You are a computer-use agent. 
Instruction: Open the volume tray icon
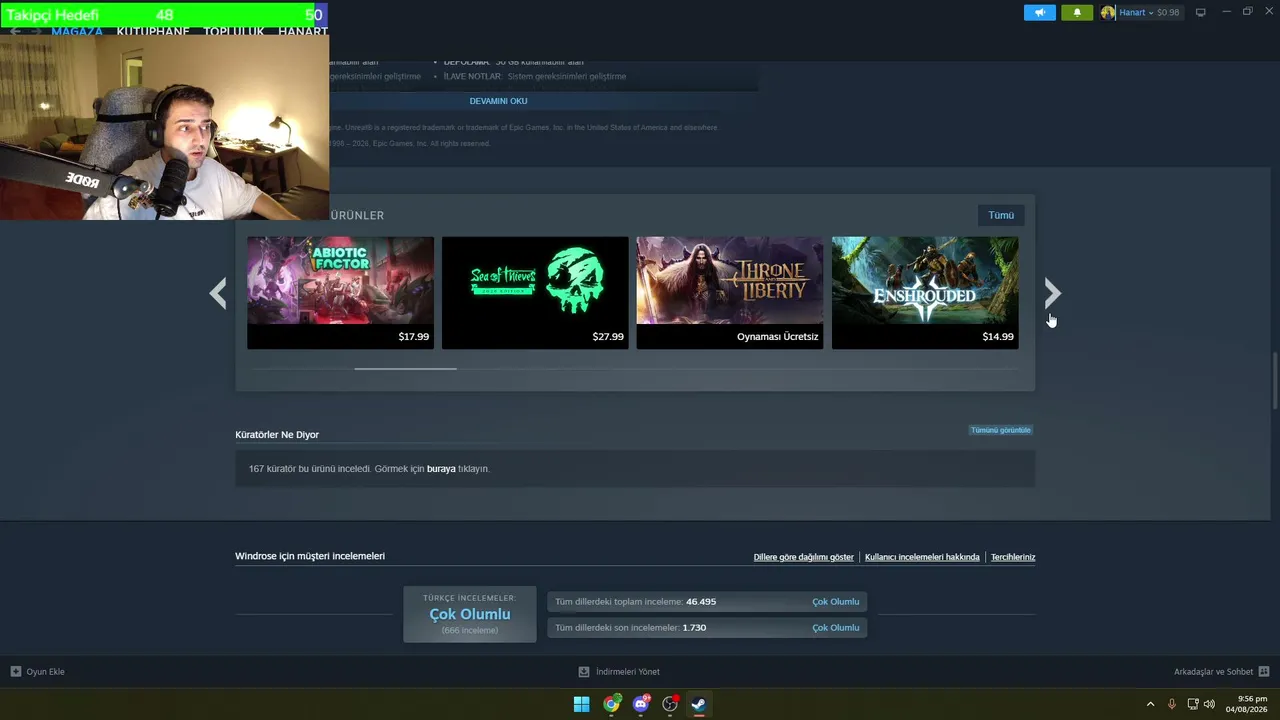1210,704
